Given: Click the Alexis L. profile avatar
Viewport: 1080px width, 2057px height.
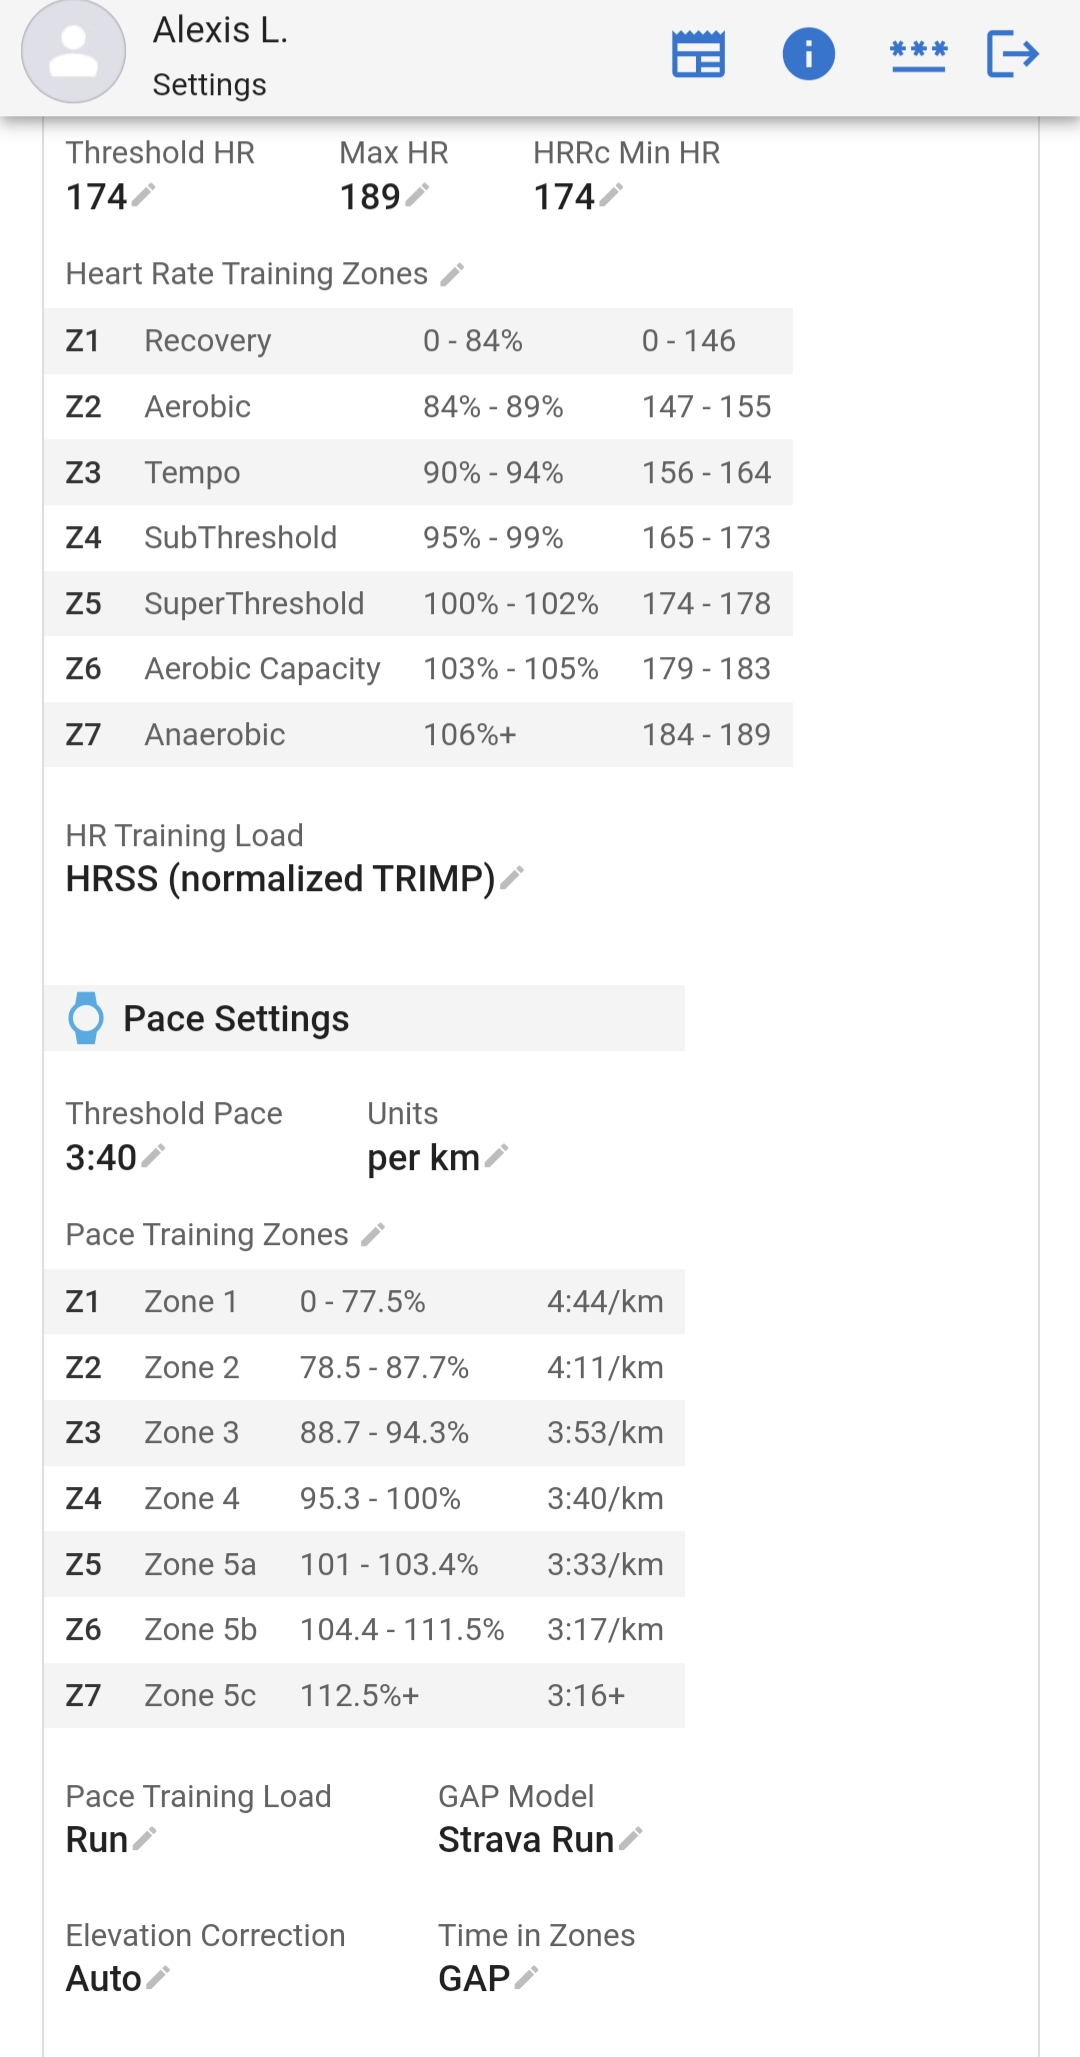Looking at the screenshot, I should coord(73,52).
